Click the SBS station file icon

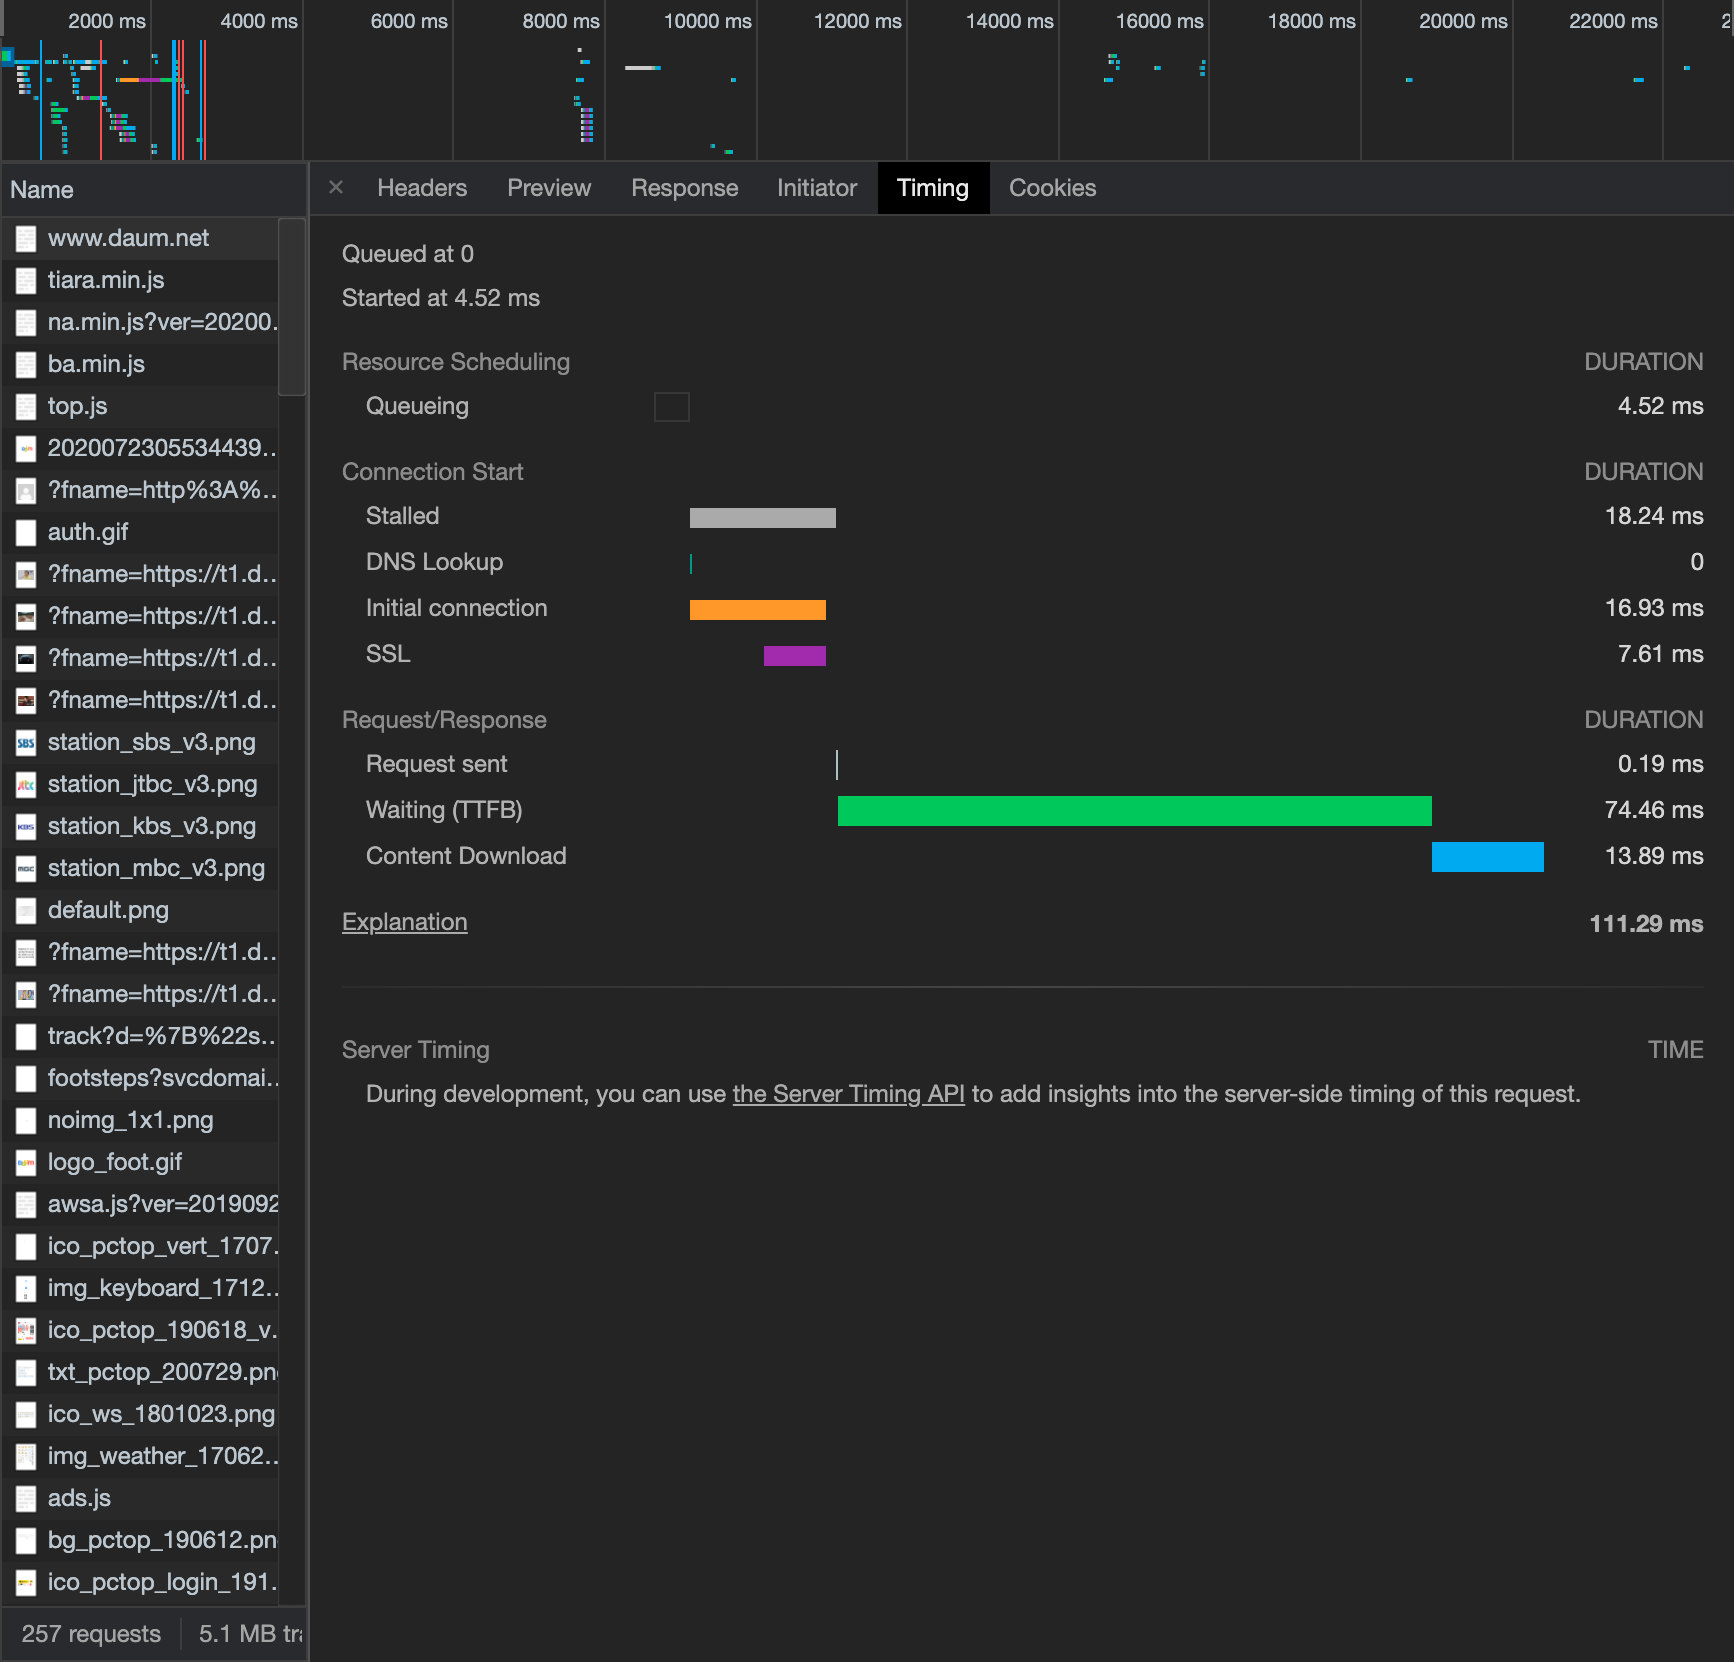click(26, 743)
